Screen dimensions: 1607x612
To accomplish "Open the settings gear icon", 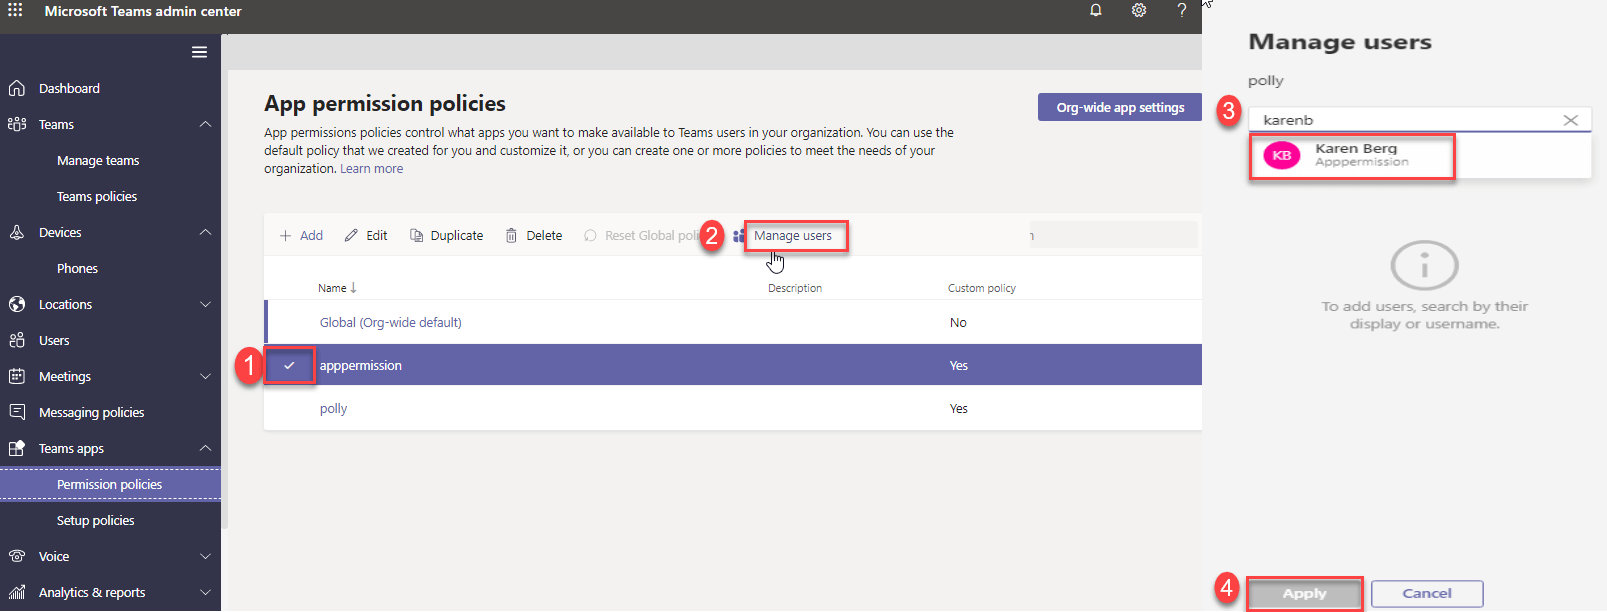I will [x=1139, y=11].
